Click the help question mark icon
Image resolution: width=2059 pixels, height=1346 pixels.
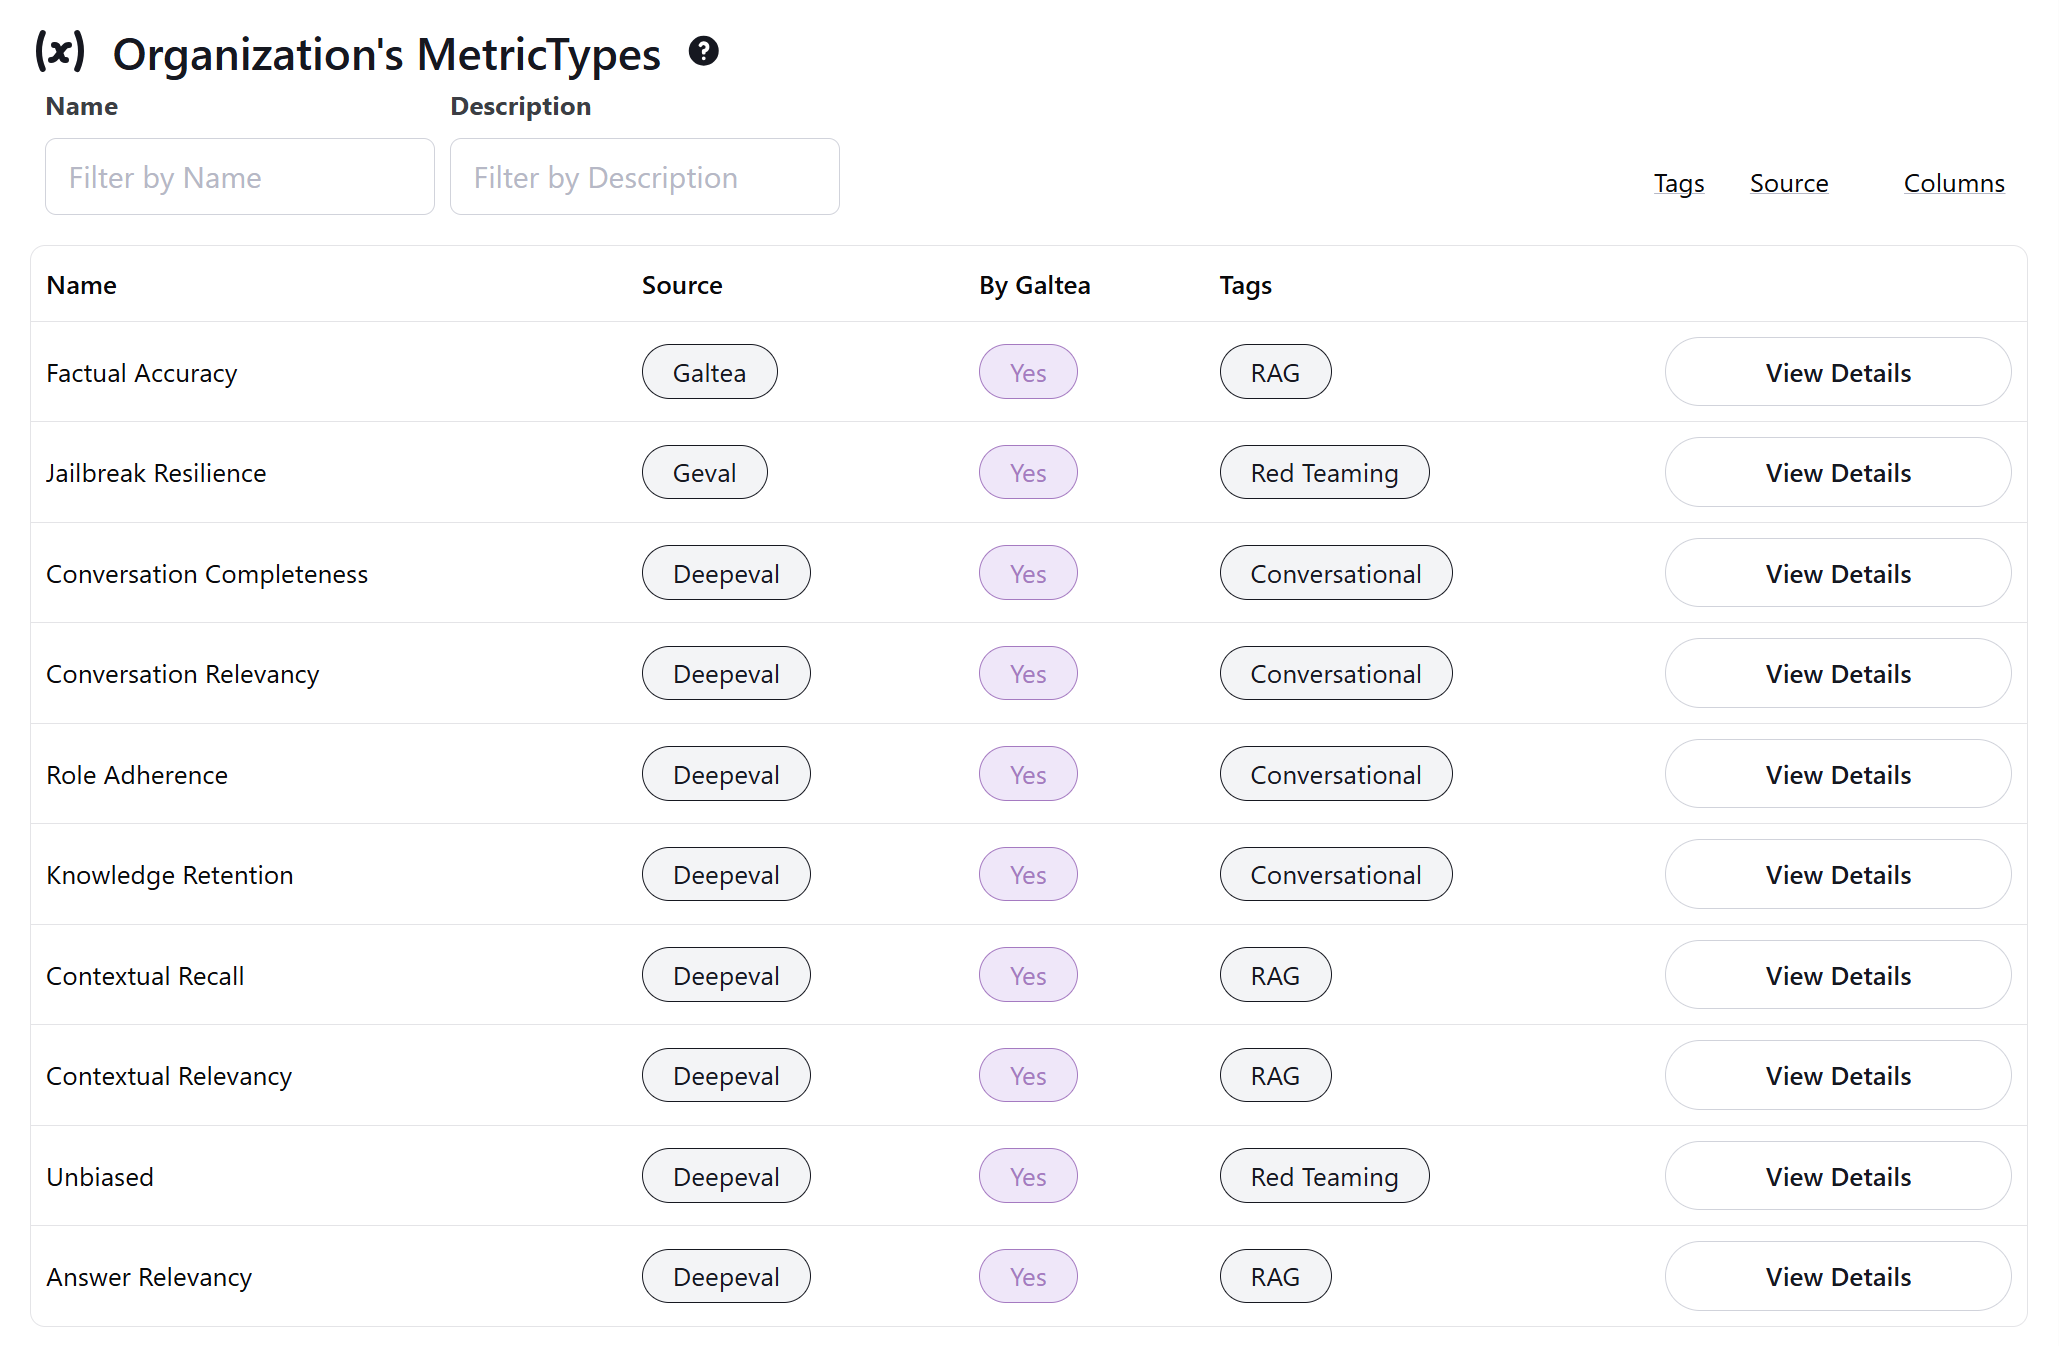click(x=703, y=51)
